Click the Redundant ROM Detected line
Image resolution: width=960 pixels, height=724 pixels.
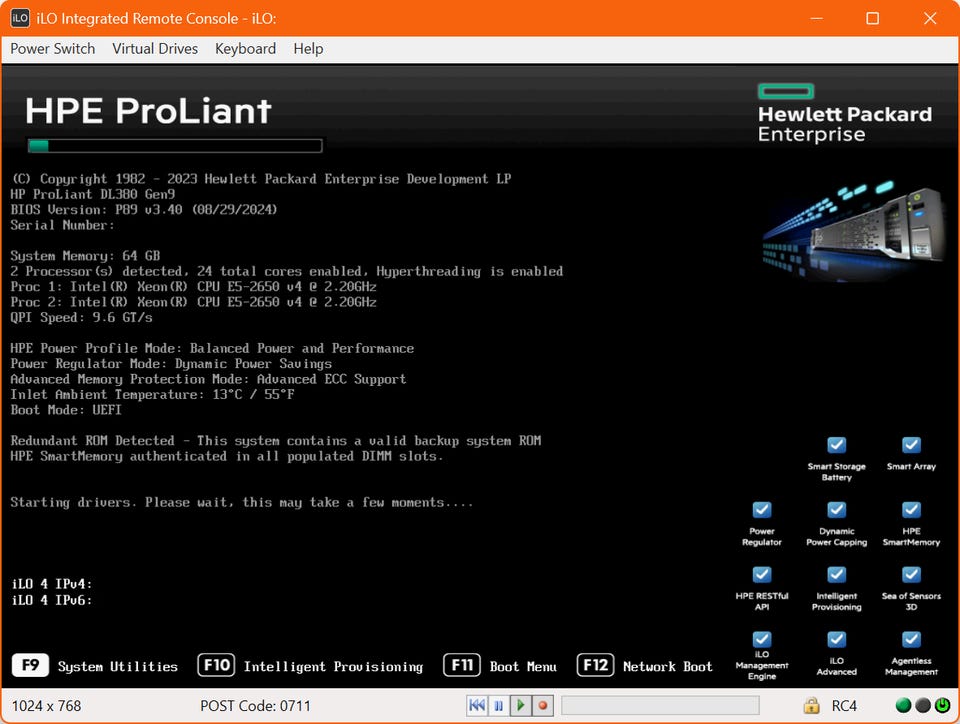pyautogui.click(x=276, y=441)
